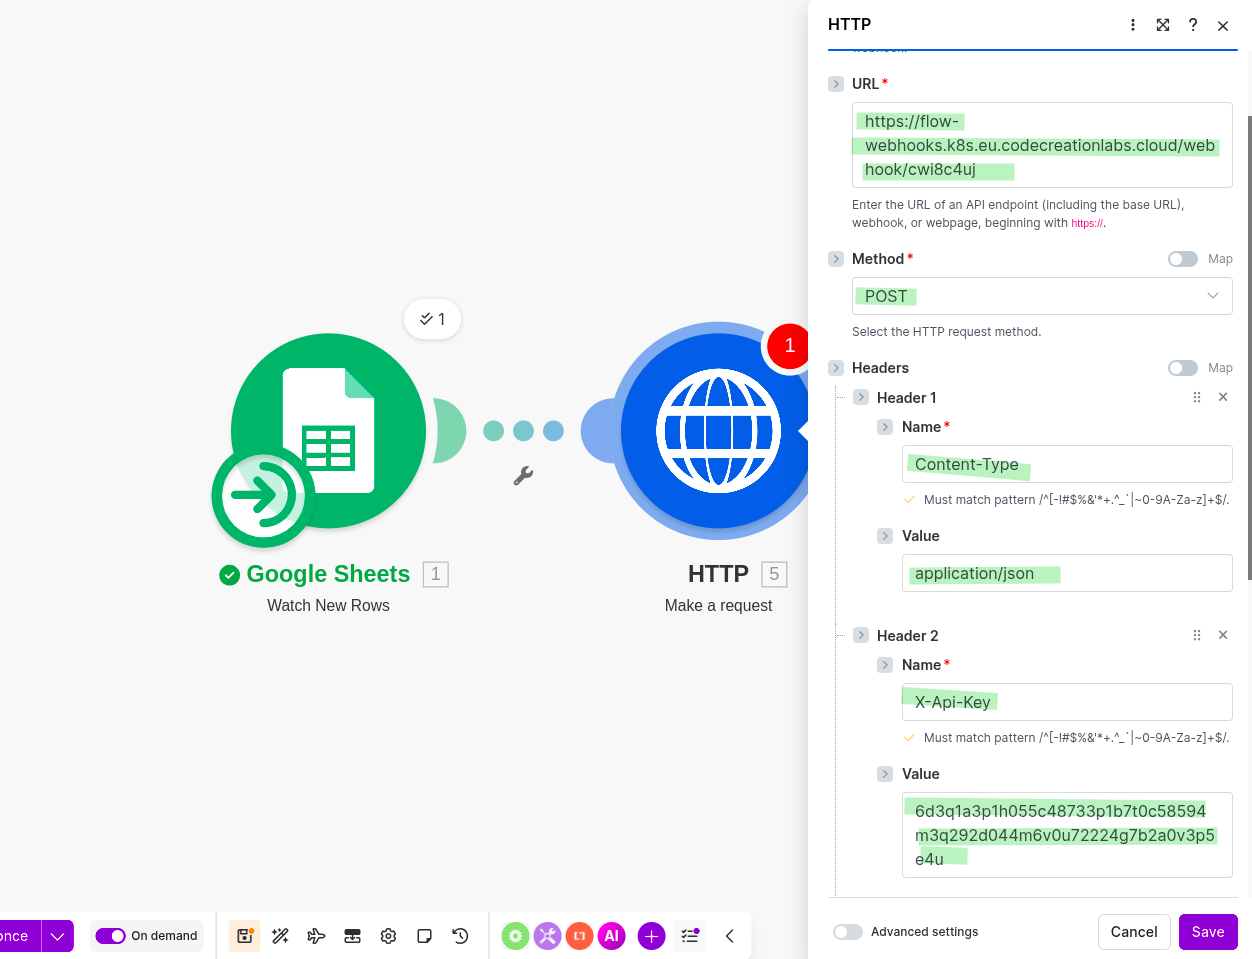Click the save scenario disk icon
Screen dimensions: 1252x959
tap(244, 936)
